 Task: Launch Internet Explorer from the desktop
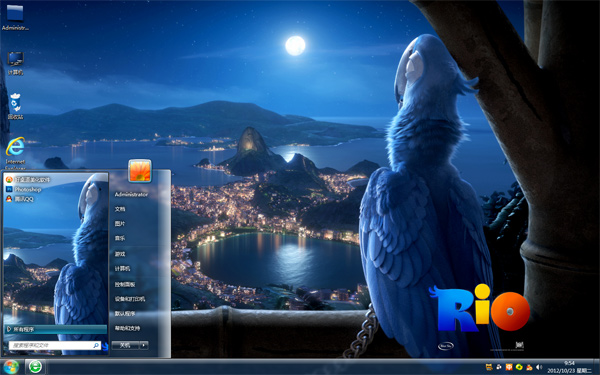15,153
